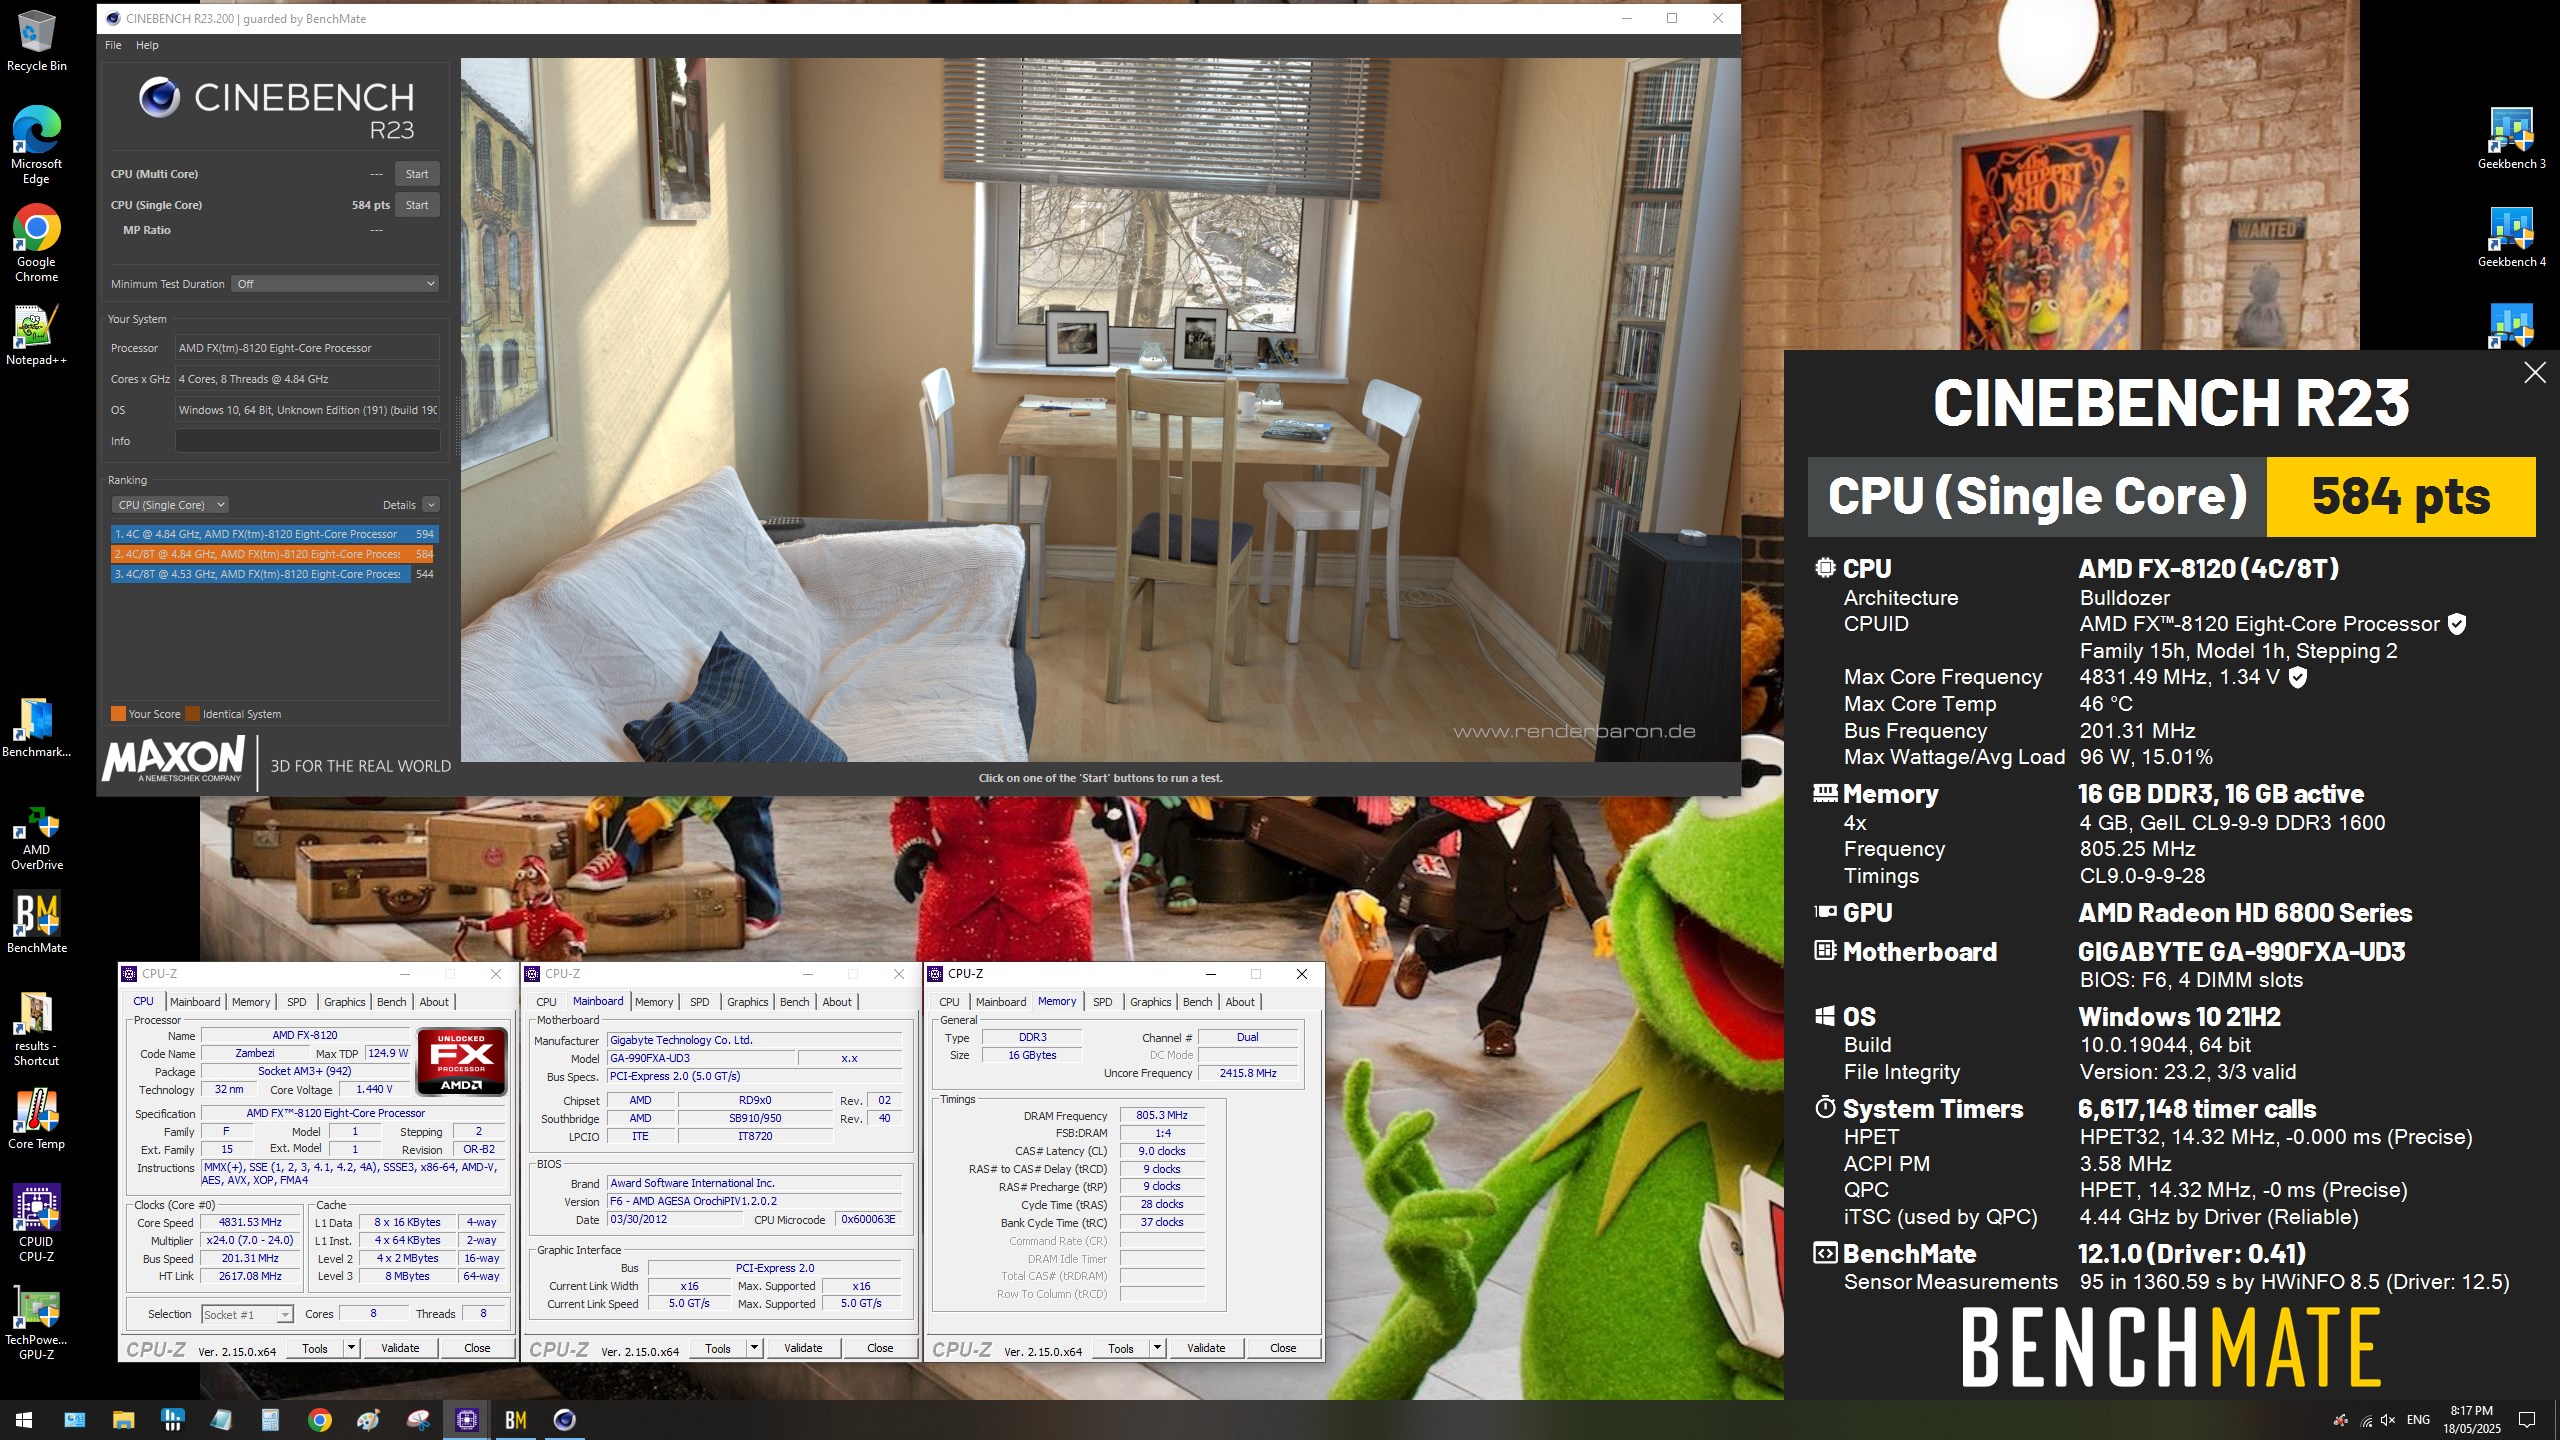Open the Recycle Bin desktop icon
2560x1440 pixels.
36,40
